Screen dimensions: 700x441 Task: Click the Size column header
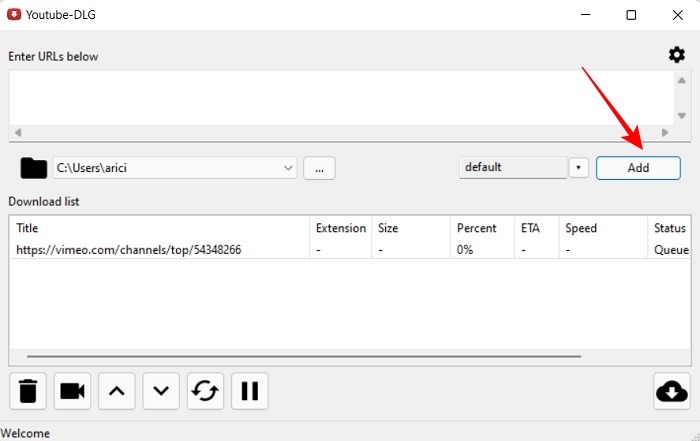pos(411,228)
